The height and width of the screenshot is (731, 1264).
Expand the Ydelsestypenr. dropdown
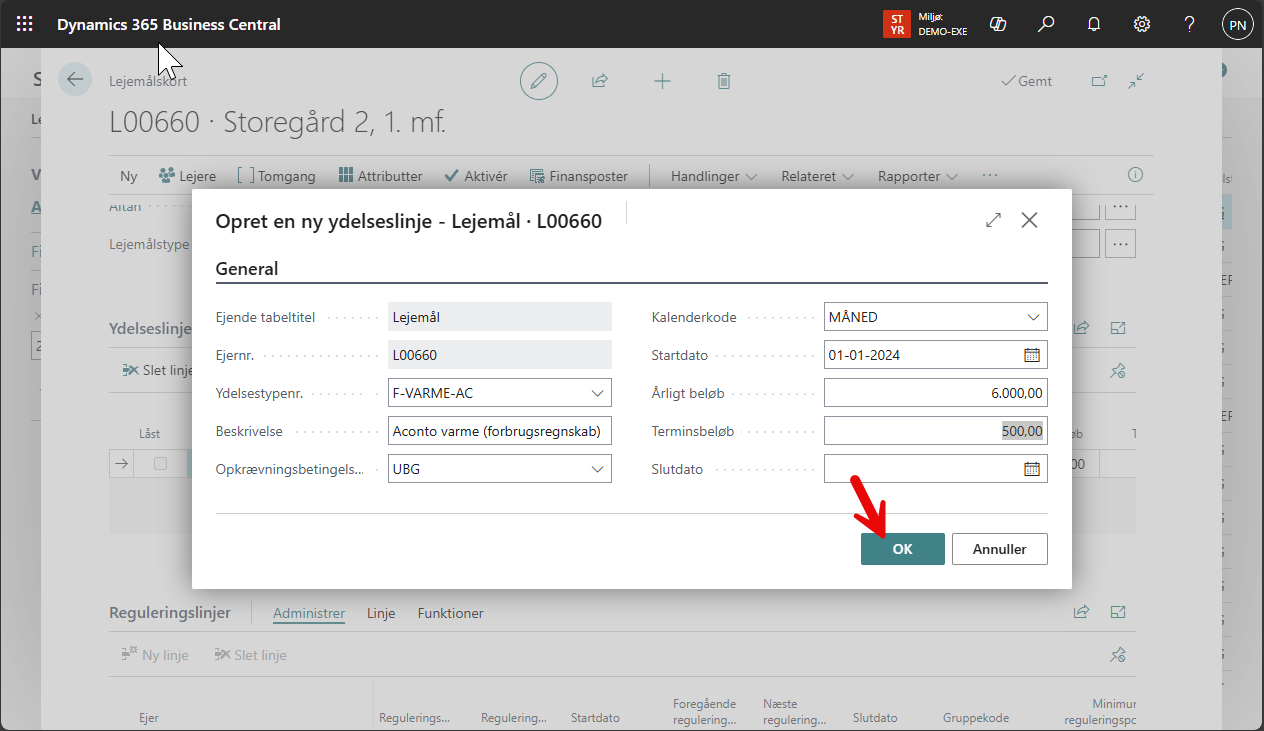tap(598, 393)
